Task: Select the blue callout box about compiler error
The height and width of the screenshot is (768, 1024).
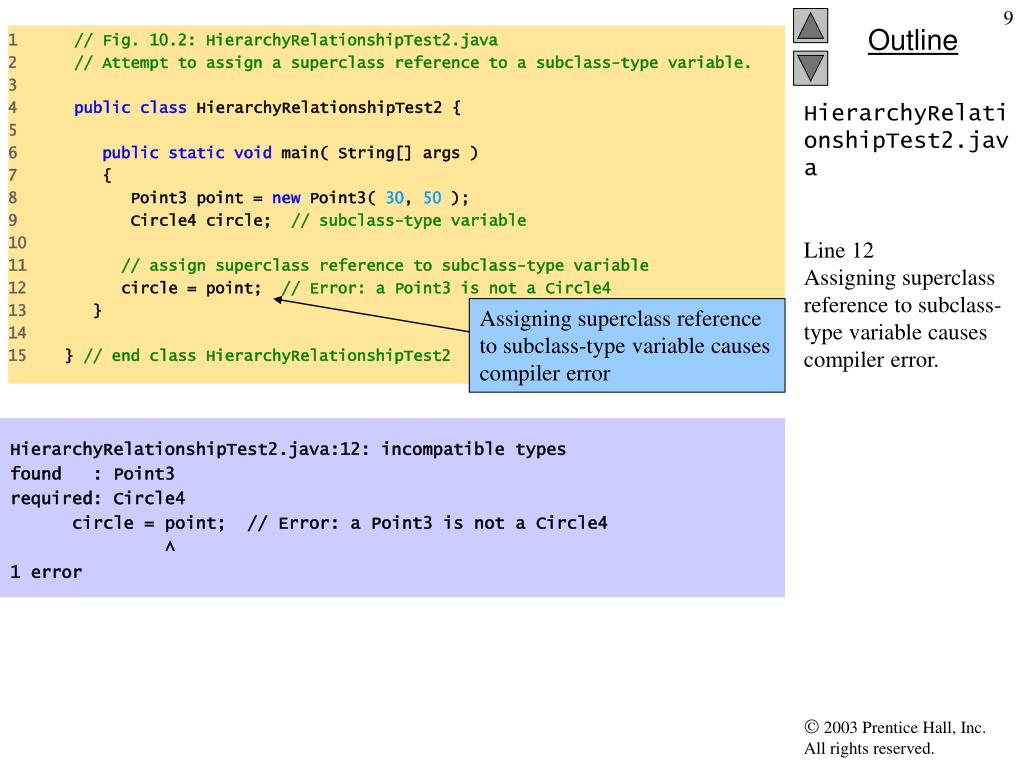Action: [626, 346]
